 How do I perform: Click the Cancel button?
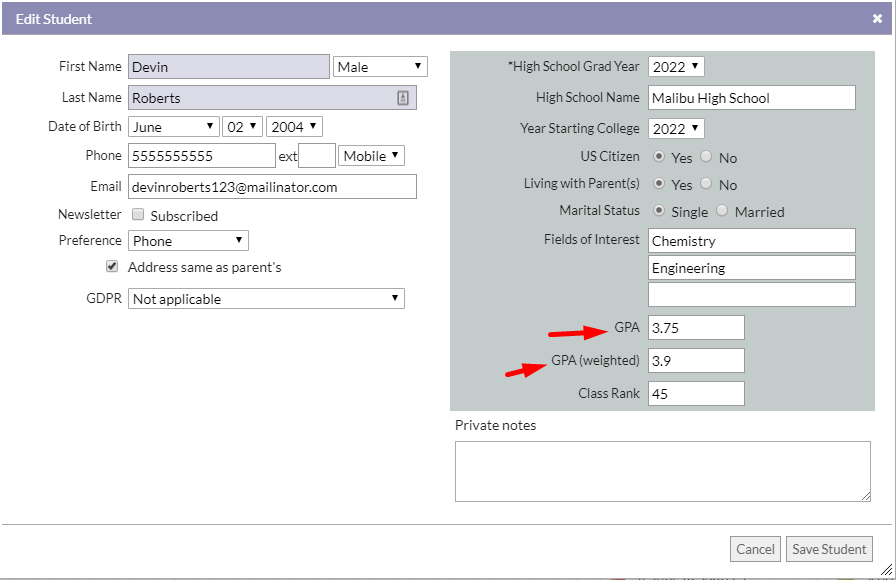click(755, 549)
